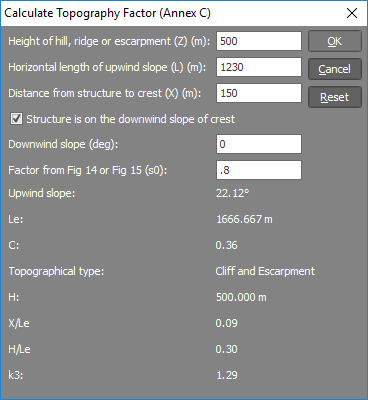Viewport: 368px width, 400px height.
Task: Toggle Structure is on downwind slope checkbox
Action: click(16, 119)
